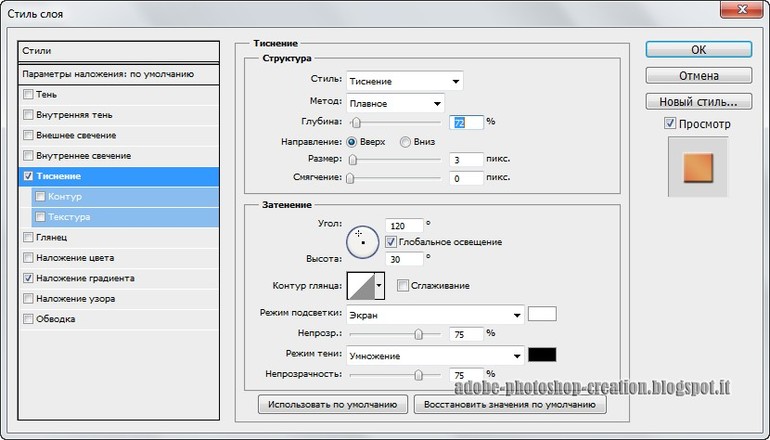This screenshot has height=440, width=770.
Task: Click the black shadow color swatch
Action: (542, 355)
